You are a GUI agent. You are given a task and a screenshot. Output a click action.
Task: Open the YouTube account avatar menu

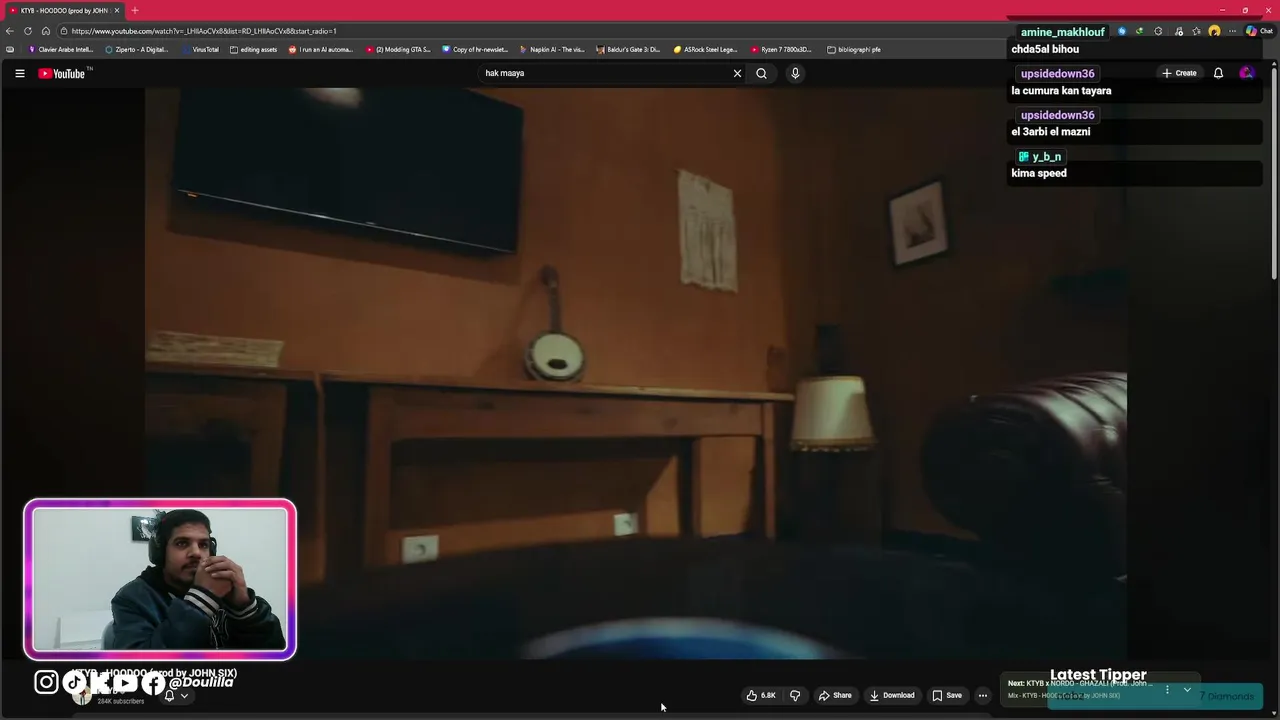coord(1246,73)
